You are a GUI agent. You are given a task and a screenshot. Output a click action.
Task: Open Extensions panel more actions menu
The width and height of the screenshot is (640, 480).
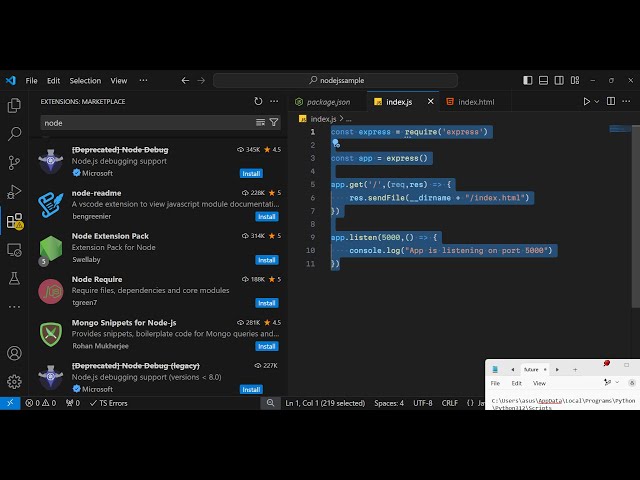[274, 101]
